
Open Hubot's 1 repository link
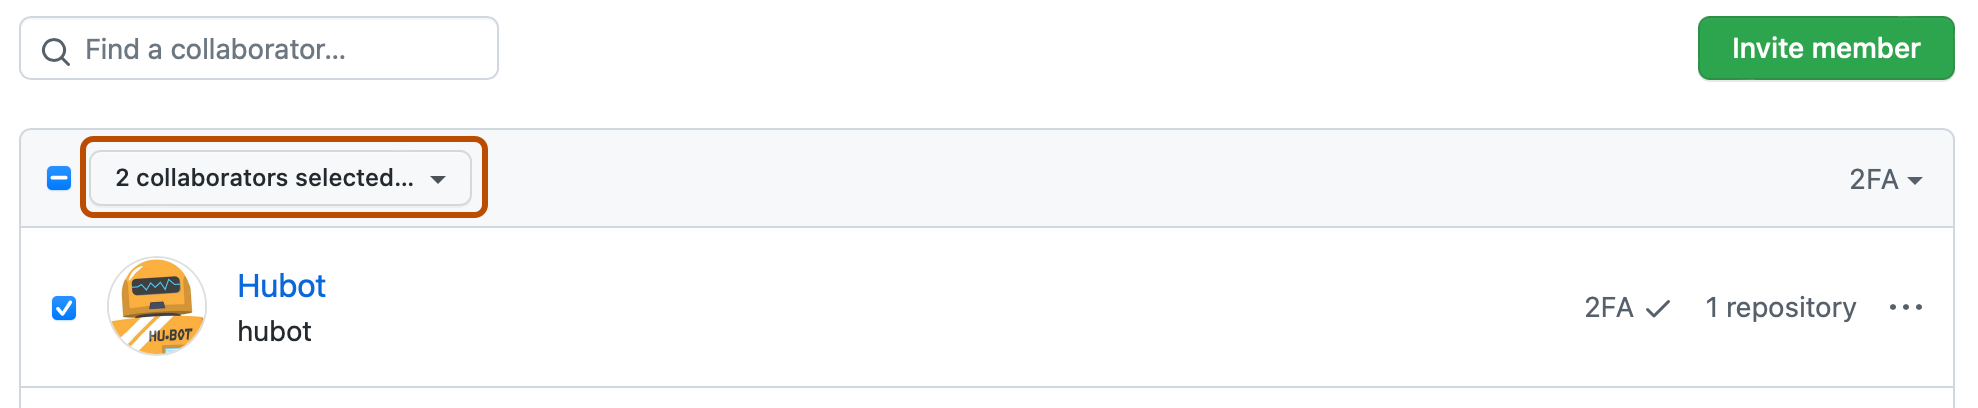[x=1780, y=307]
